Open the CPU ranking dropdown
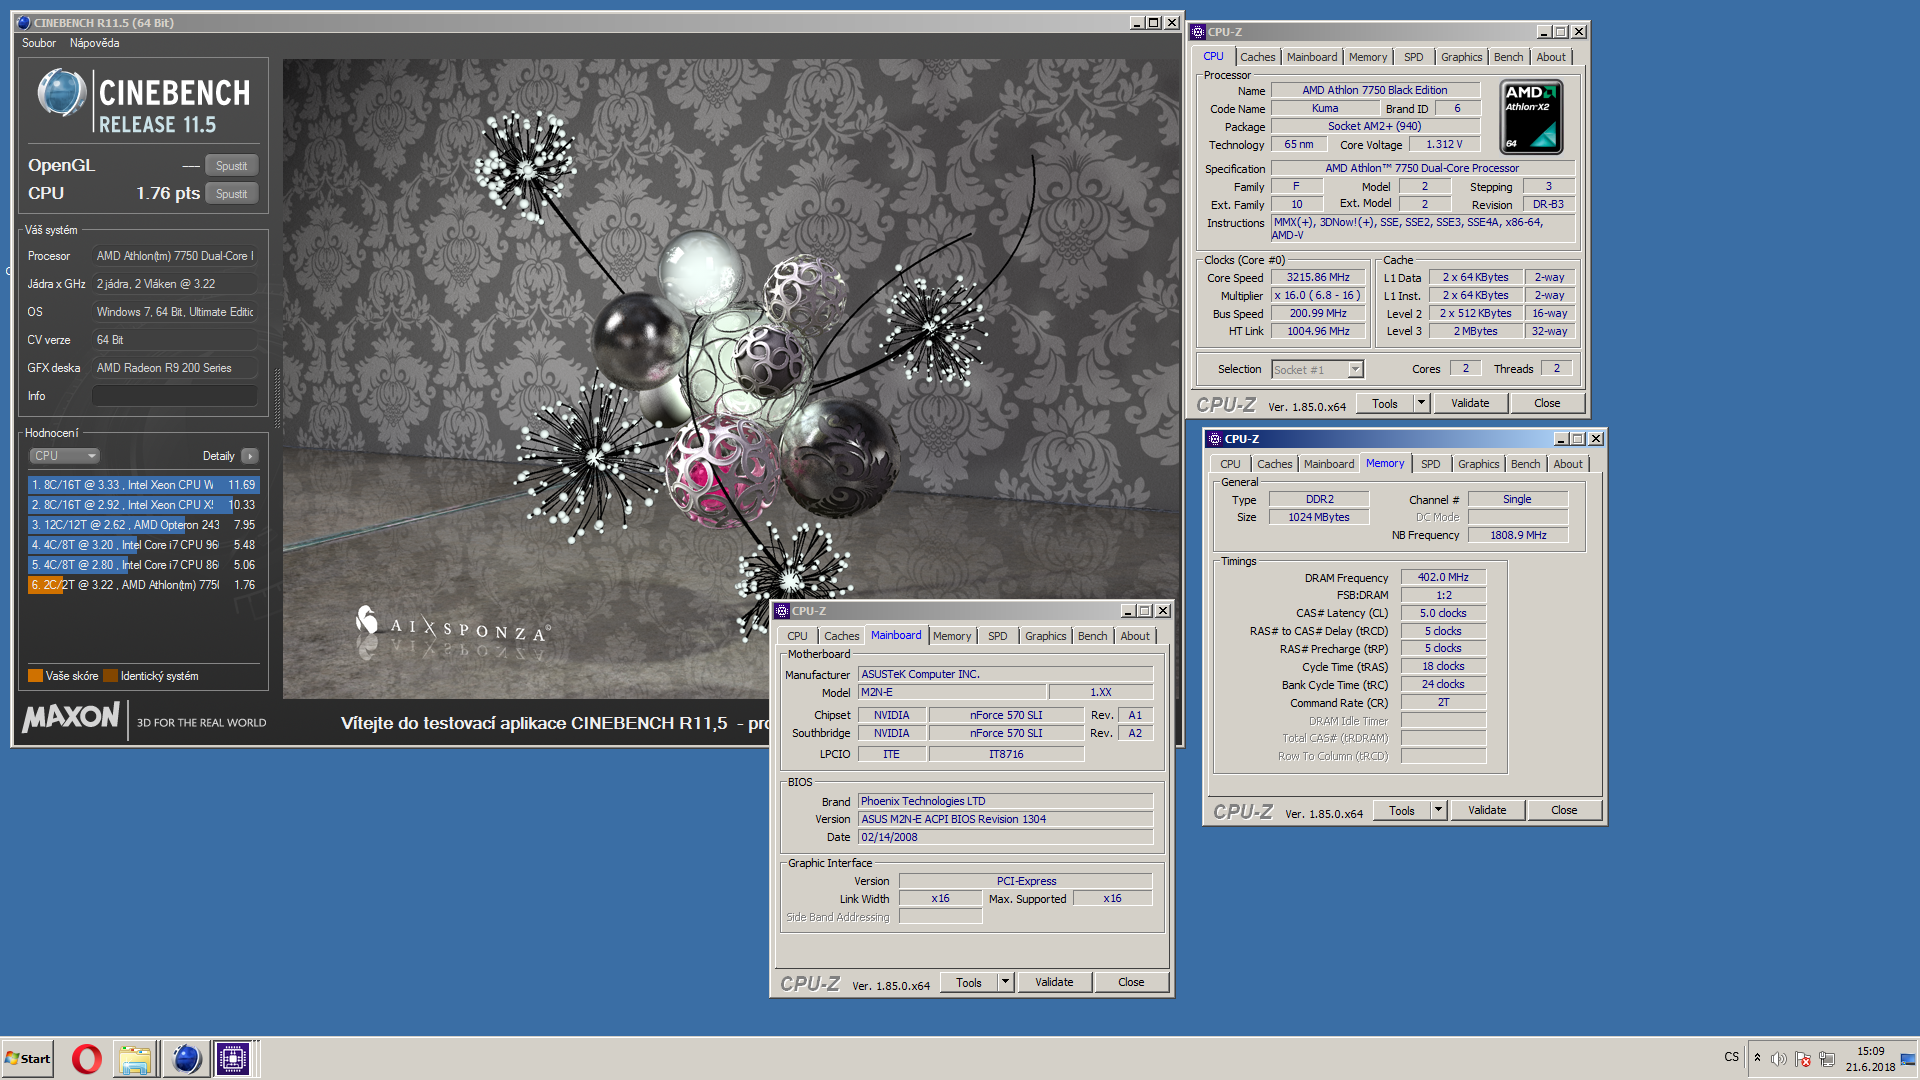Viewport: 1920px width, 1080px height. tap(64, 456)
